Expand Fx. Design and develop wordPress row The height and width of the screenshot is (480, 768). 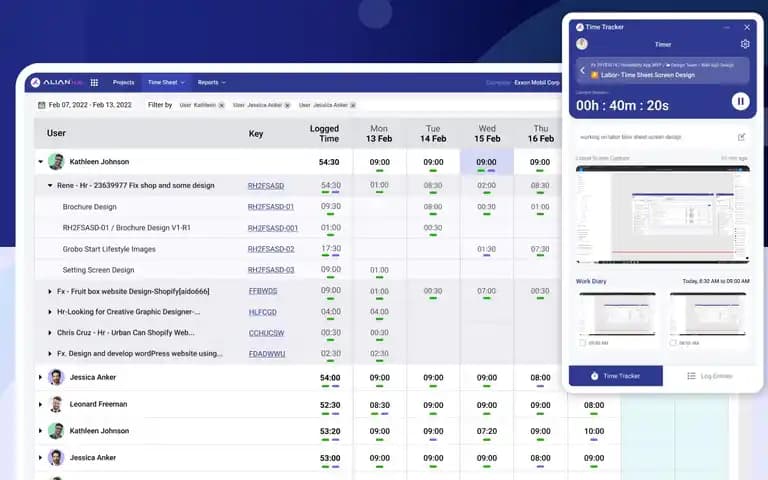49,354
